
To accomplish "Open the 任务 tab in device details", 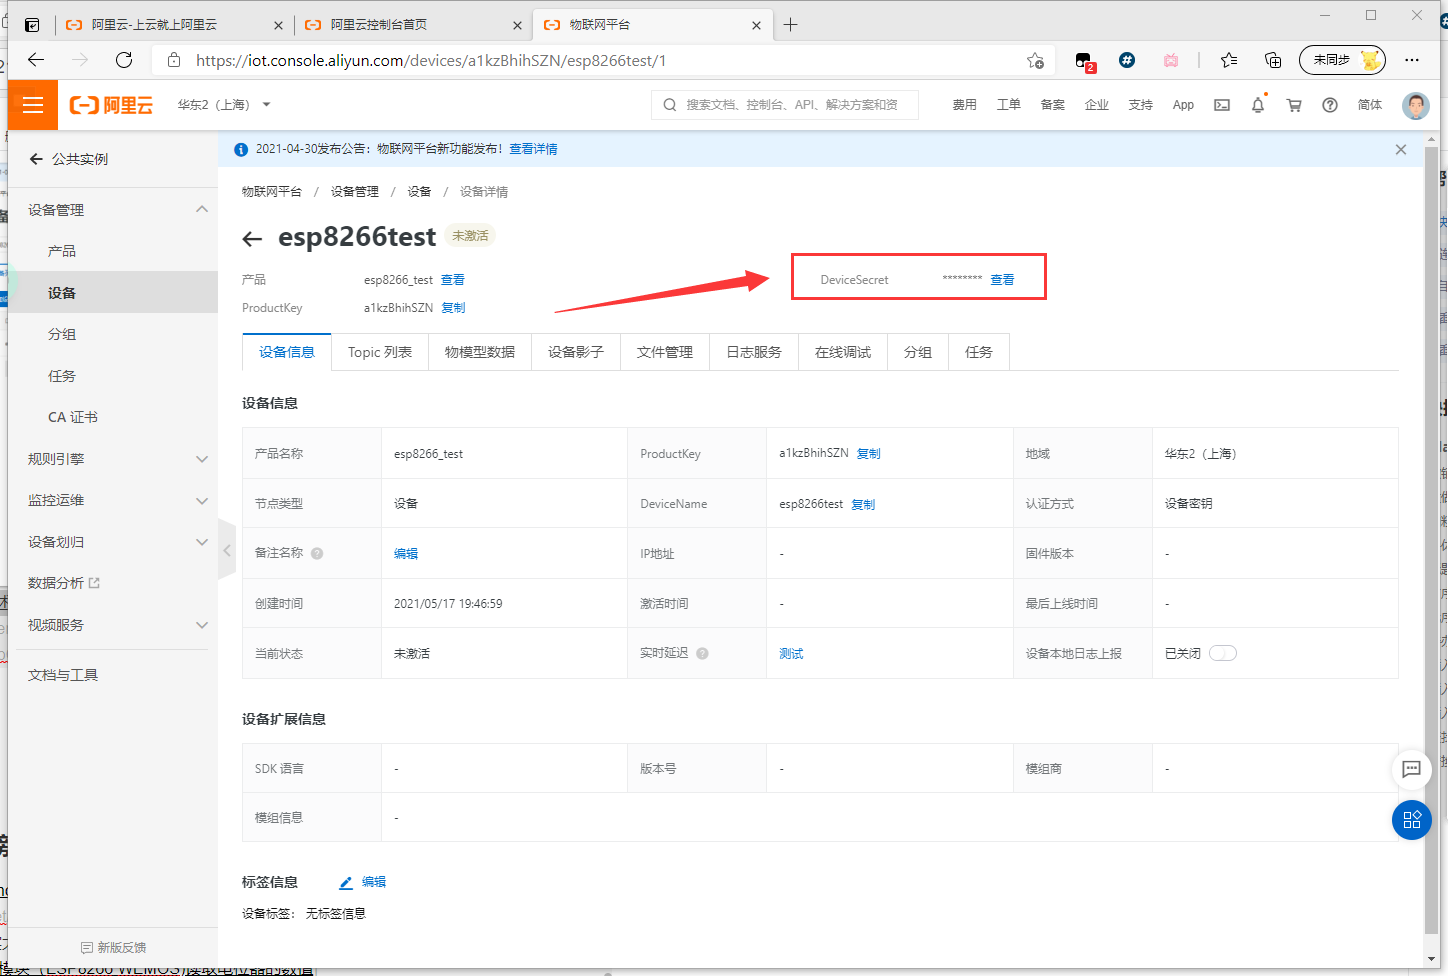I will (979, 352).
